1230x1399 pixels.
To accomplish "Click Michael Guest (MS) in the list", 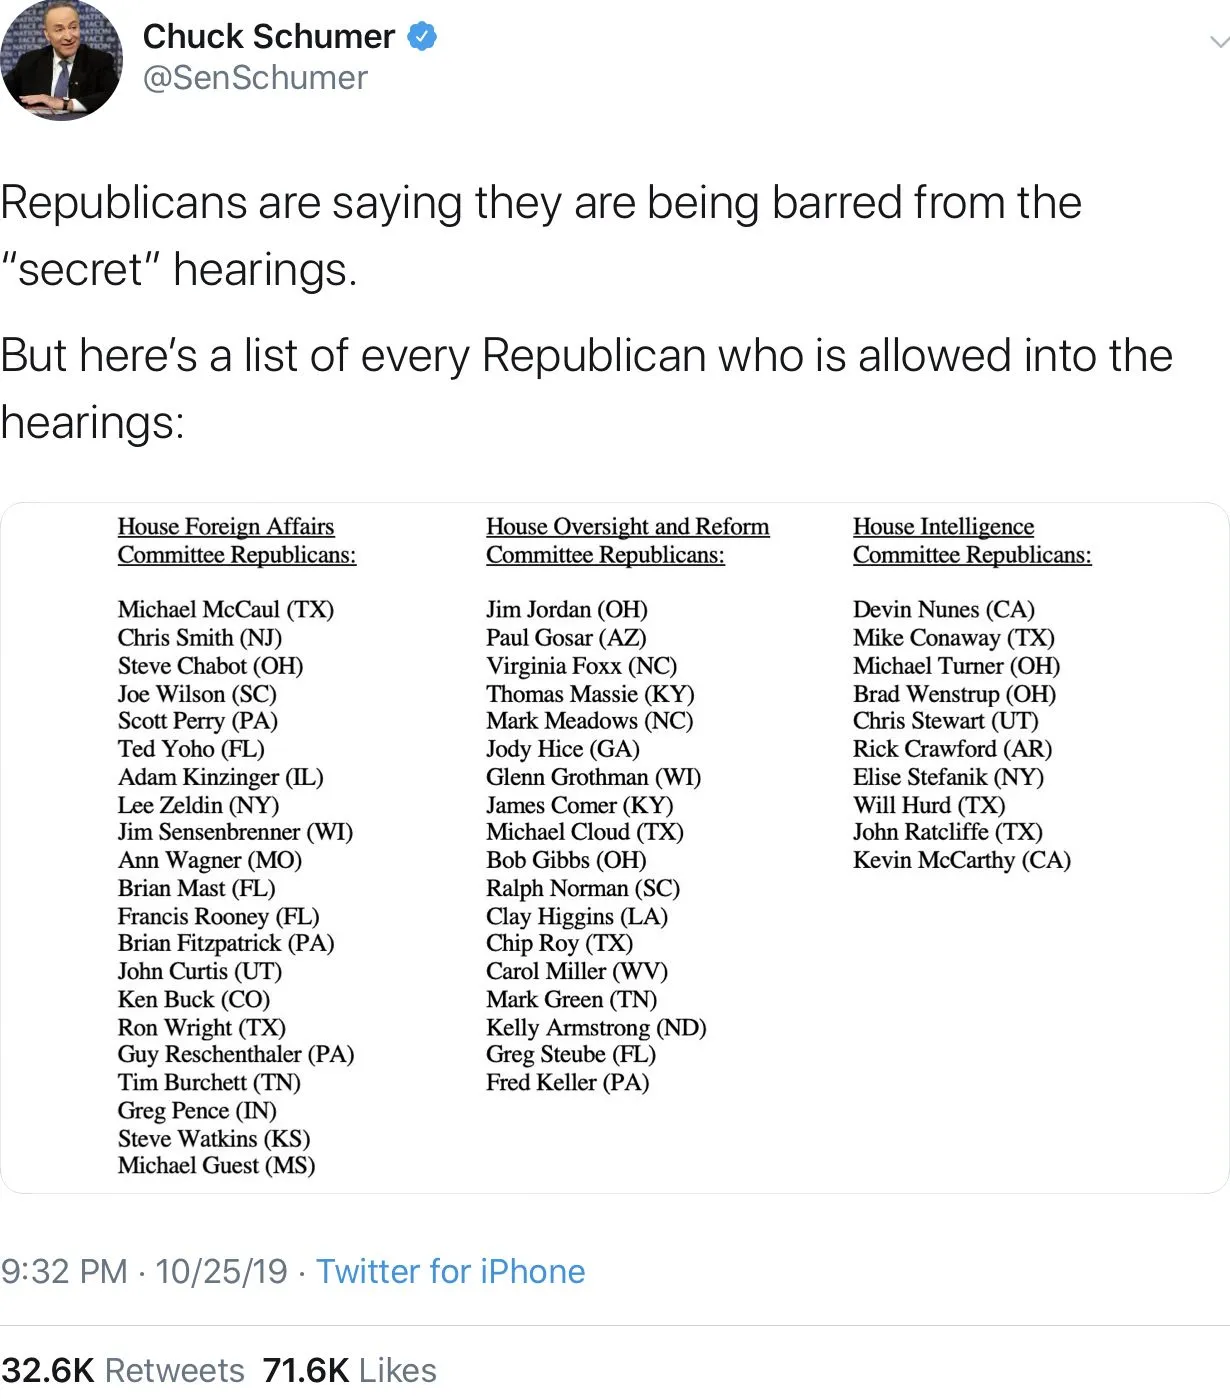I will [x=216, y=1165].
